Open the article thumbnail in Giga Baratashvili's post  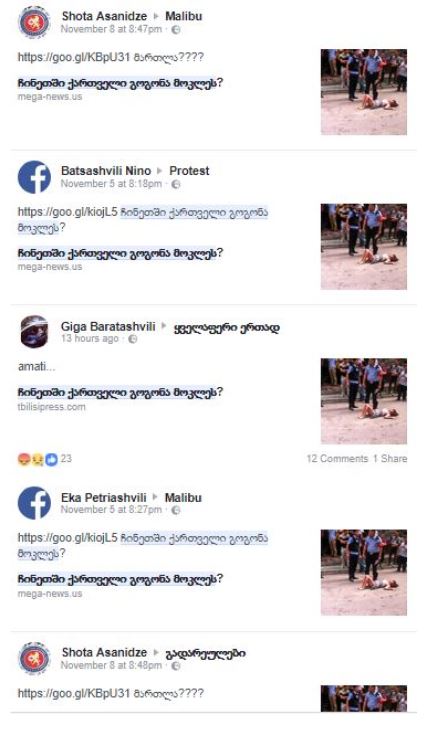click(364, 401)
